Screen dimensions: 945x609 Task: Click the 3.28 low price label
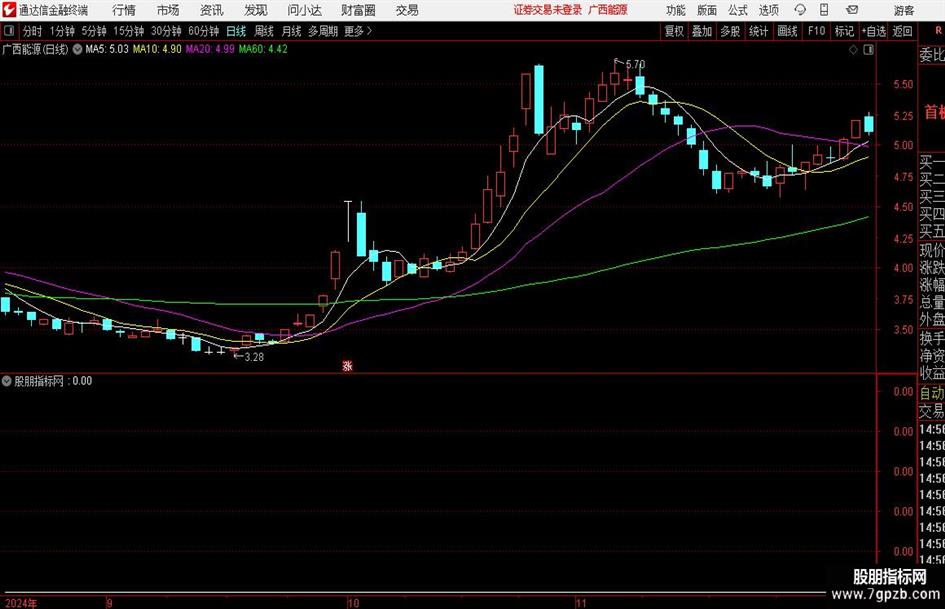pyautogui.click(x=254, y=357)
